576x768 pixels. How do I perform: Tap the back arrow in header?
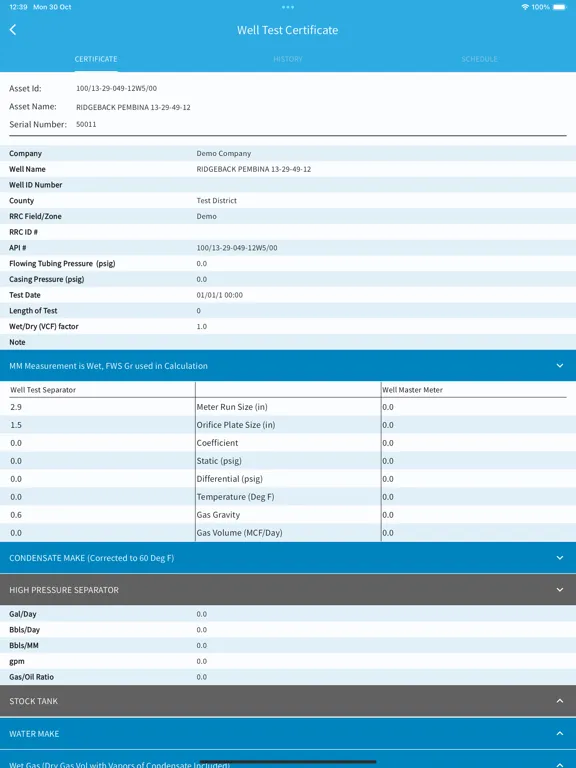click(13, 30)
